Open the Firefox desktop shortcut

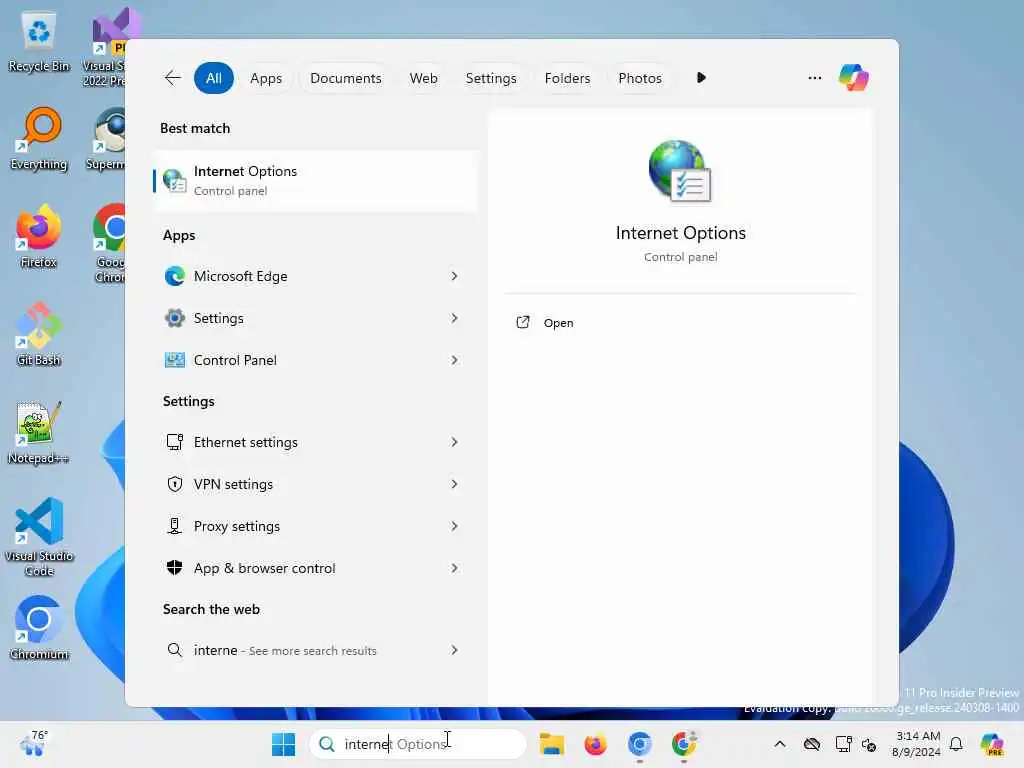coord(39,236)
